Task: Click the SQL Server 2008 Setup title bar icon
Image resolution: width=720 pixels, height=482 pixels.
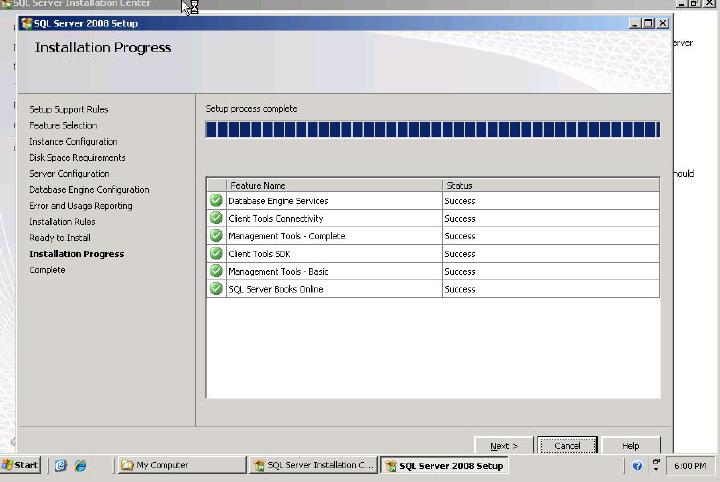Action: click(x=27, y=23)
